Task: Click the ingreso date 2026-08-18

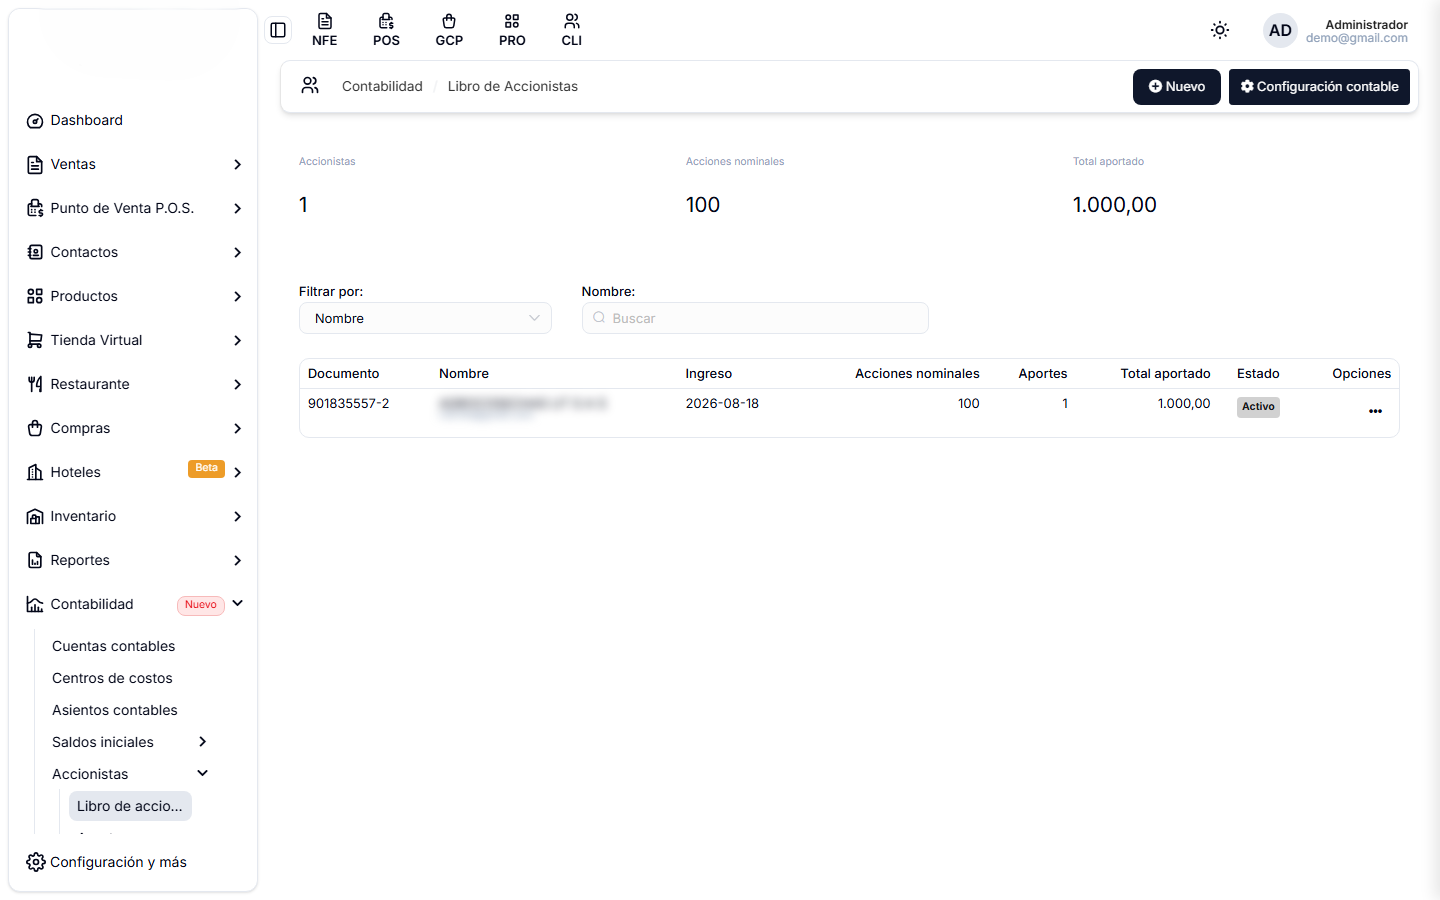Action: point(722,404)
